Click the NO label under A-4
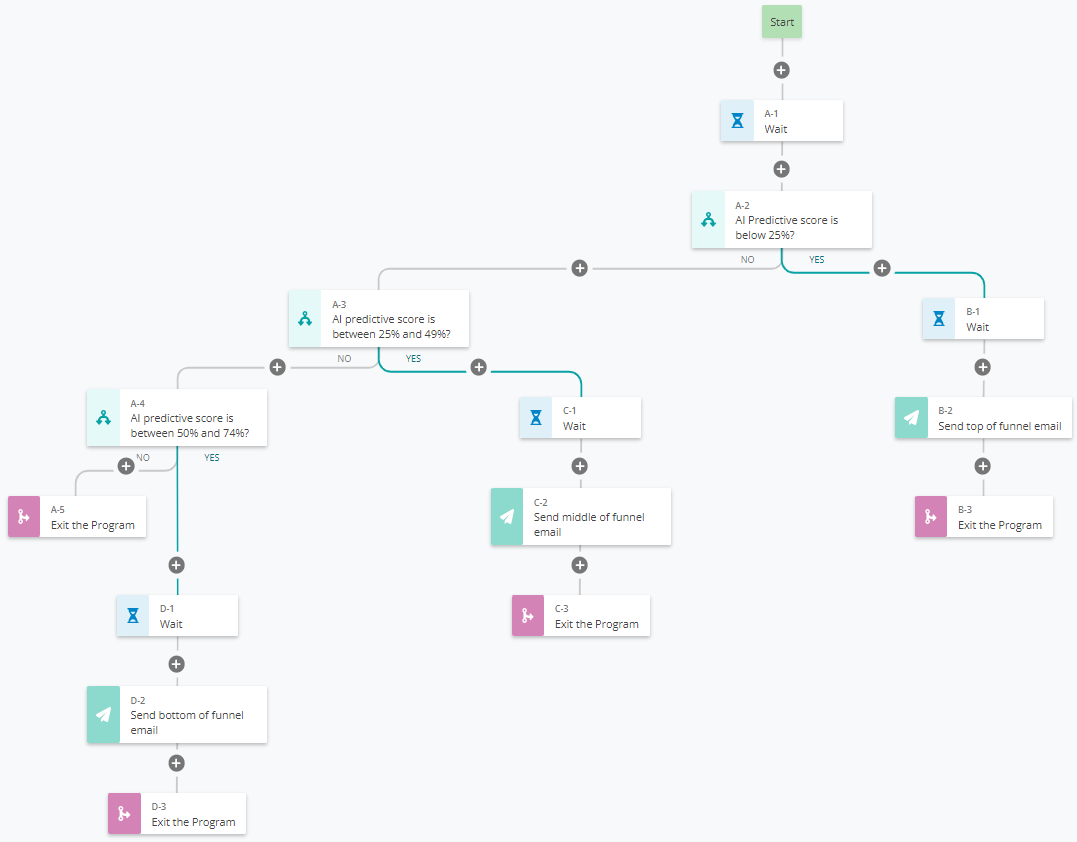The width and height of the screenshot is (1077, 842). click(143, 457)
